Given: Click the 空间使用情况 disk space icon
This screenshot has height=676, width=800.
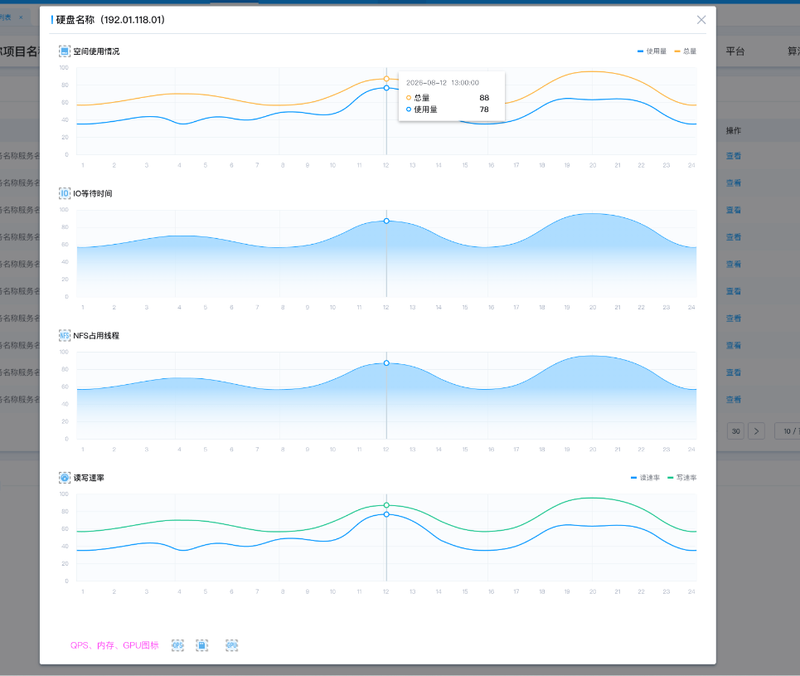Looking at the screenshot, I should click(64, 51).
